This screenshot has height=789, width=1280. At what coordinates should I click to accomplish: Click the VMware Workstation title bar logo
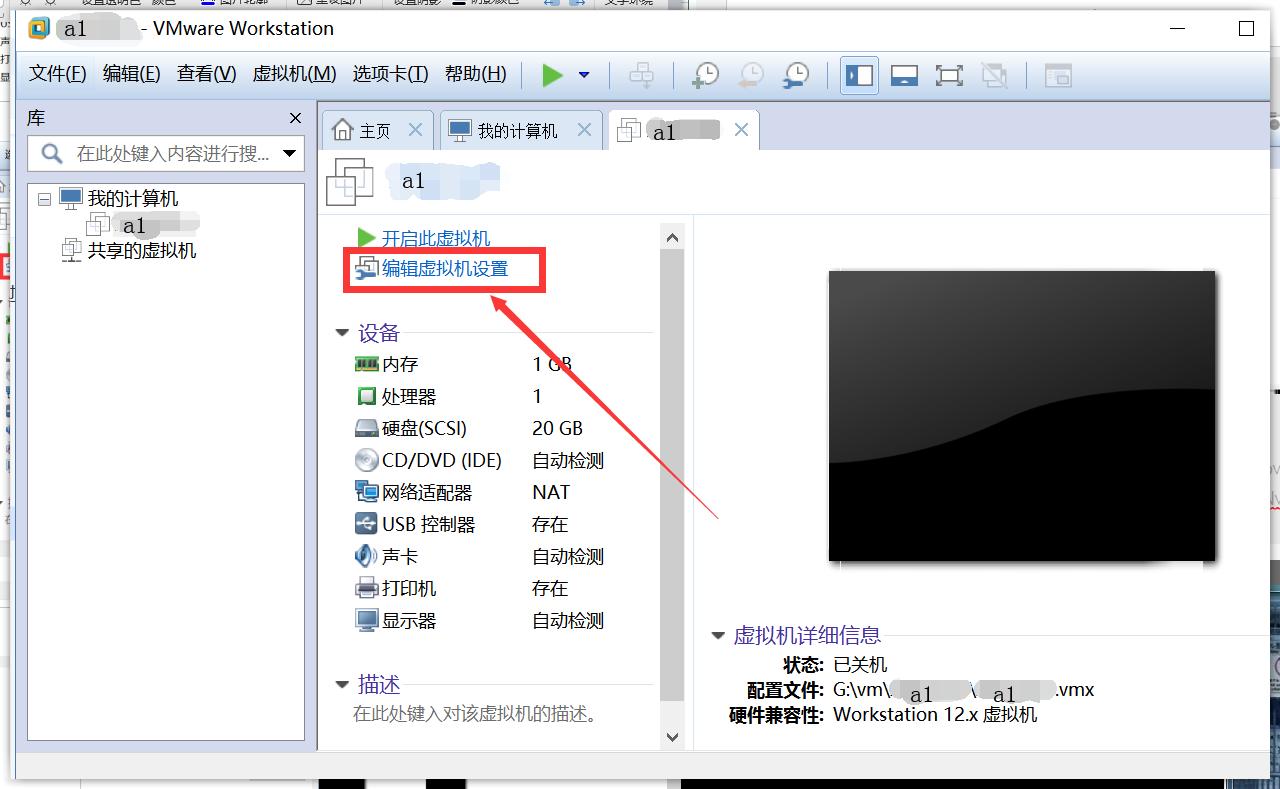pos(40,28)
